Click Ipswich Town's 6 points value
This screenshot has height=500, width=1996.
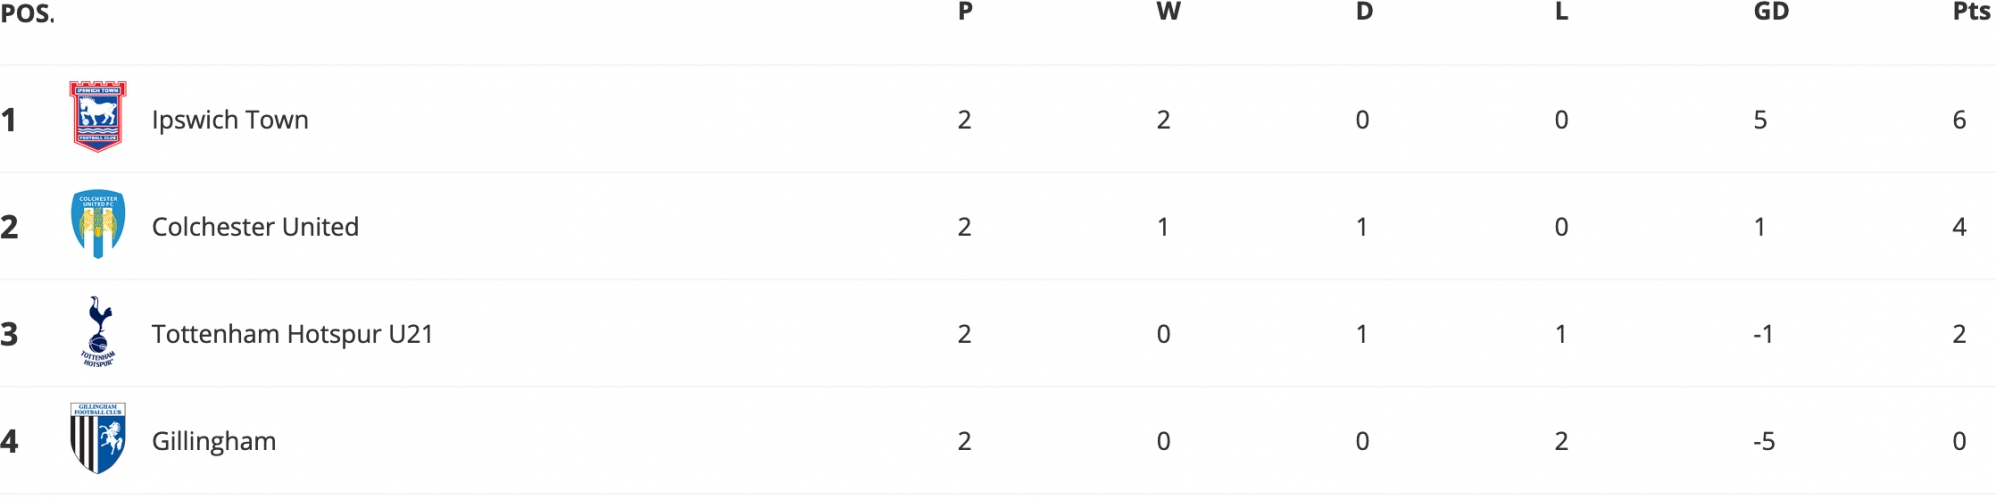tap(1959, 120)
